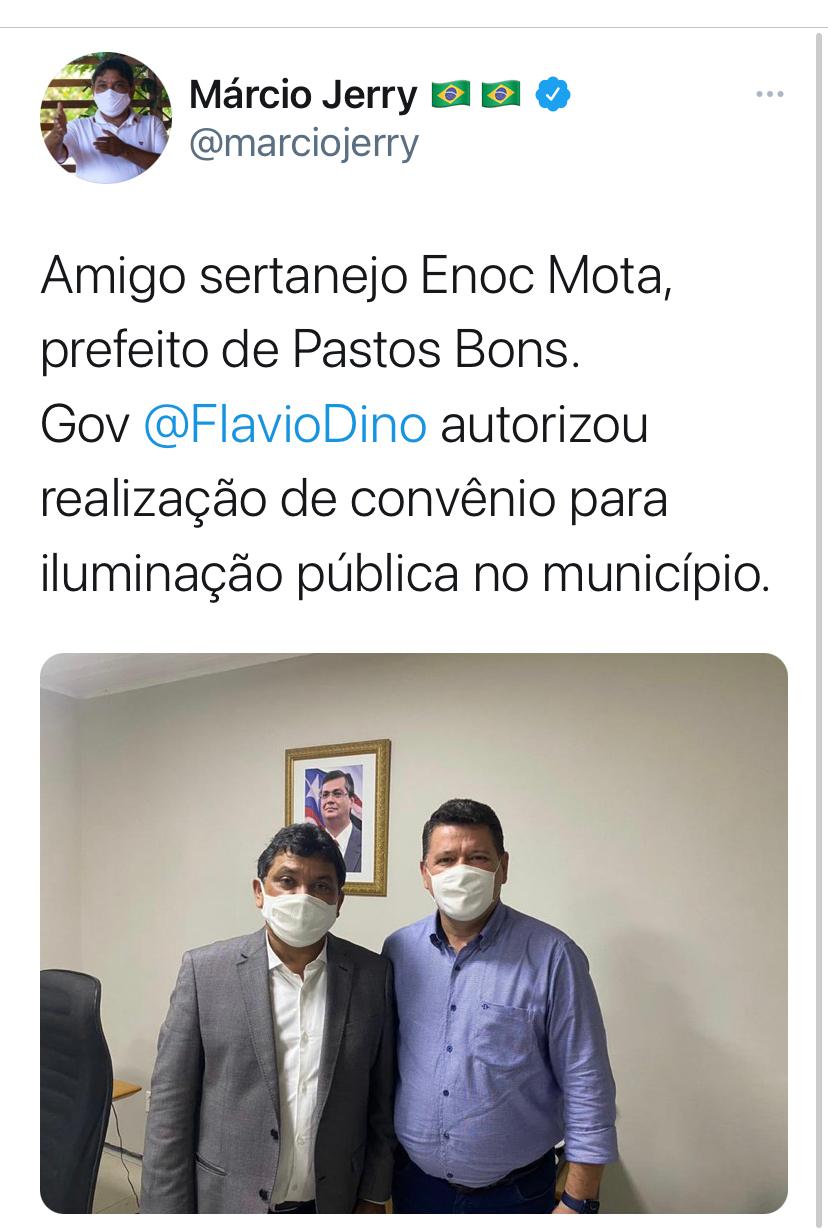Viewport: 828px width, 1230px height.
Task: Click the white face mask of blue-shirt man
Action: pyautogui.click(x=463, y=891)
